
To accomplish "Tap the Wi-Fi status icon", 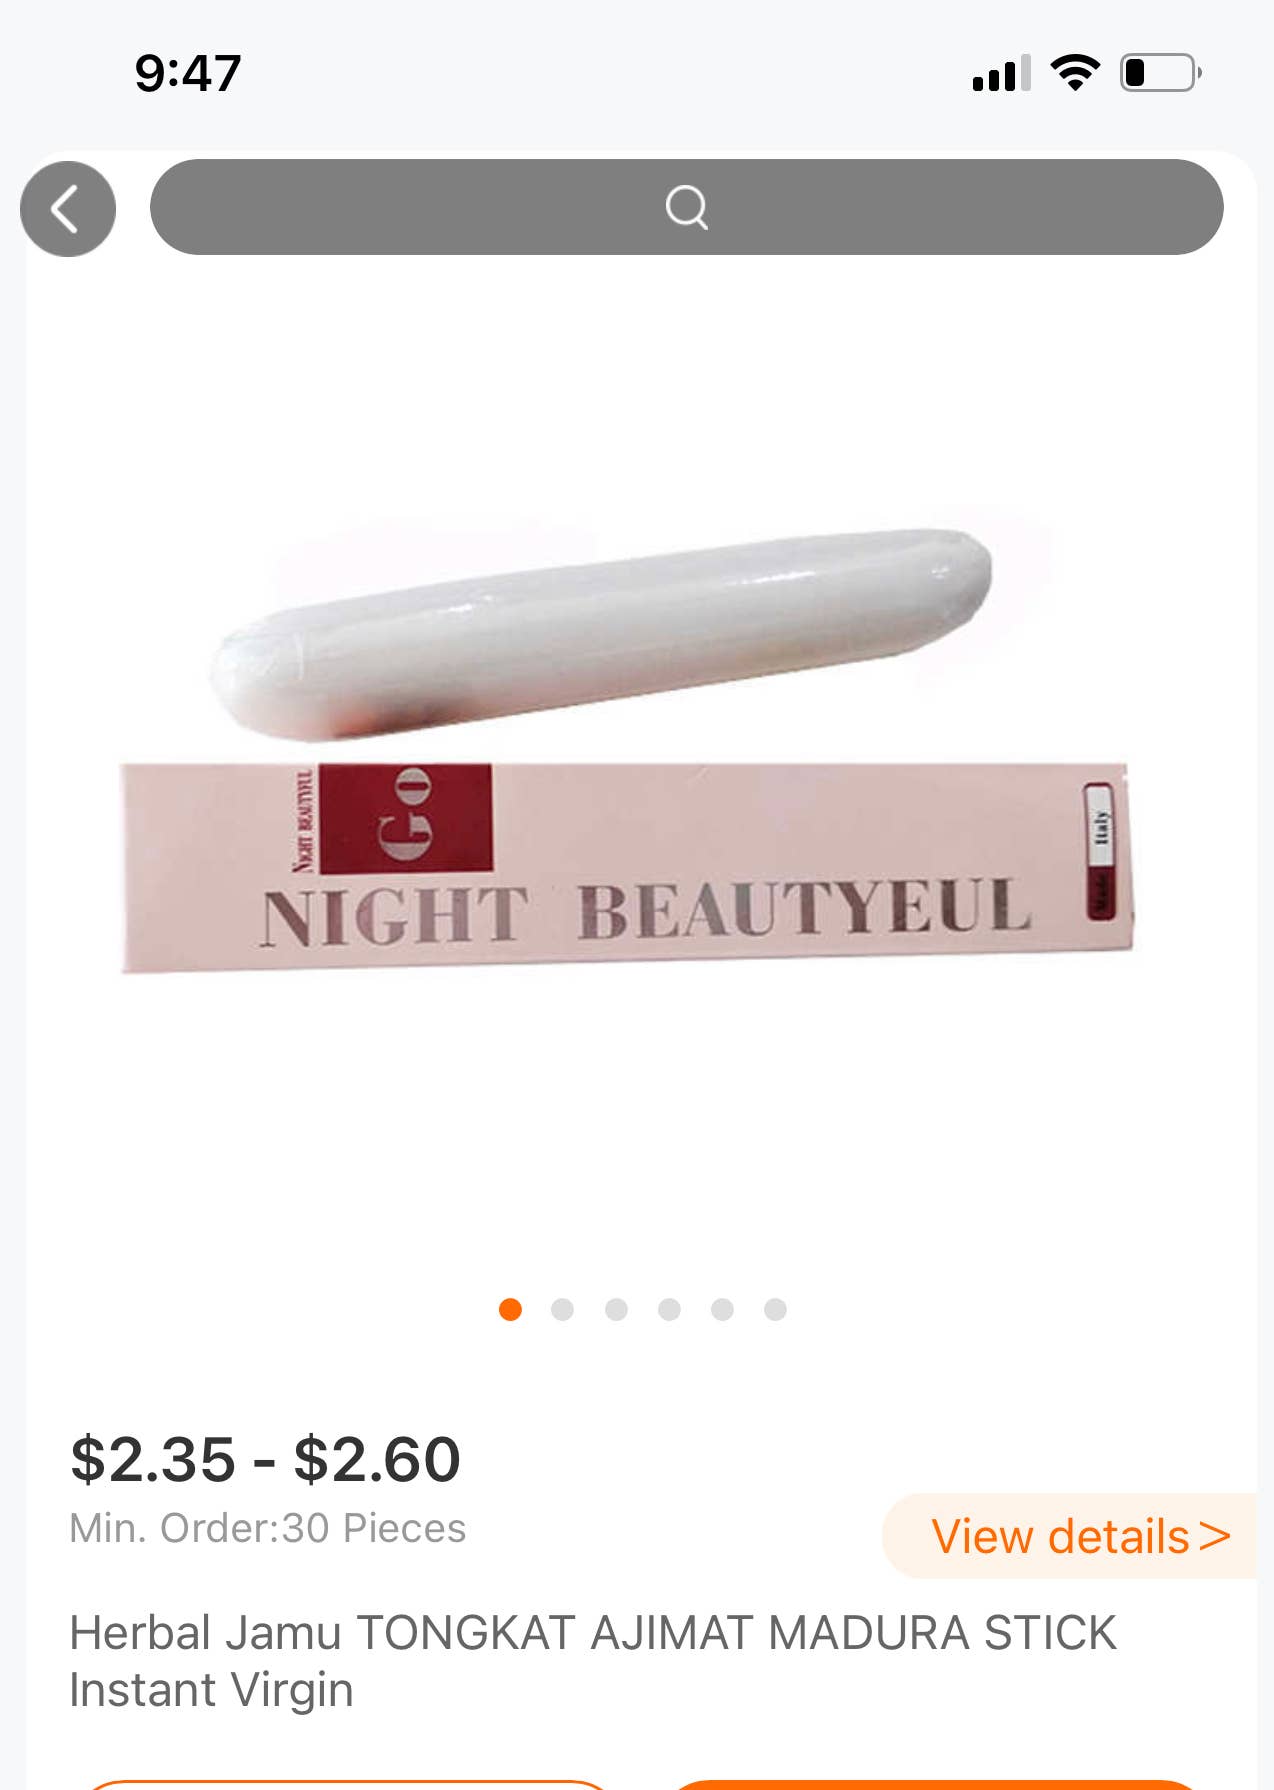I will (1075, 73).
